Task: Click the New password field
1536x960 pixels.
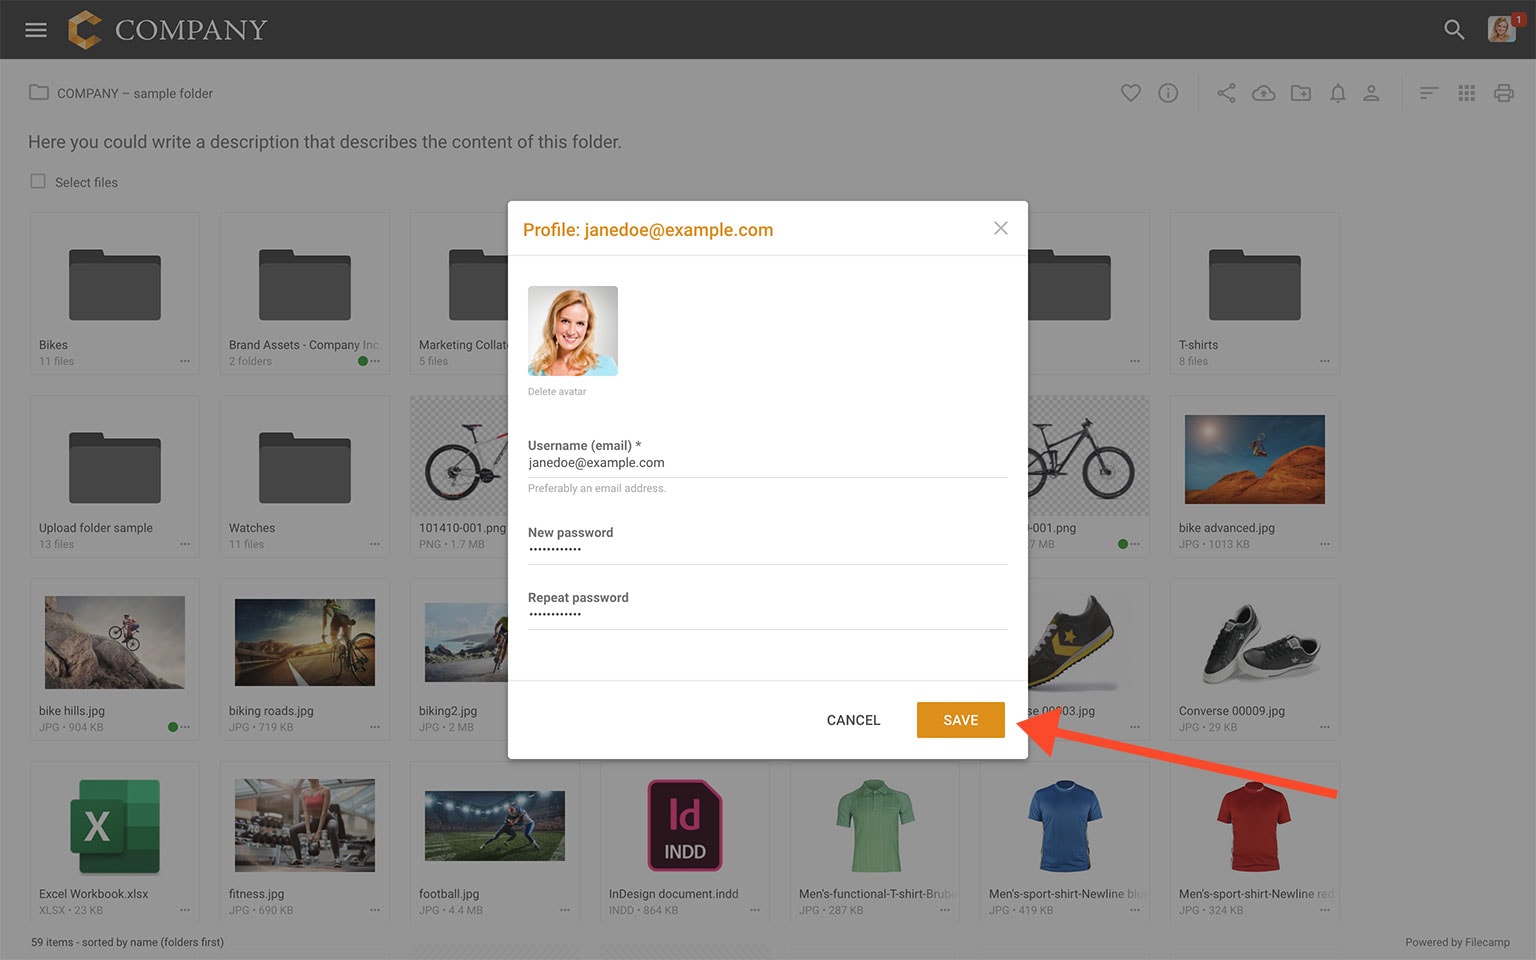Action: coord(767,550)
